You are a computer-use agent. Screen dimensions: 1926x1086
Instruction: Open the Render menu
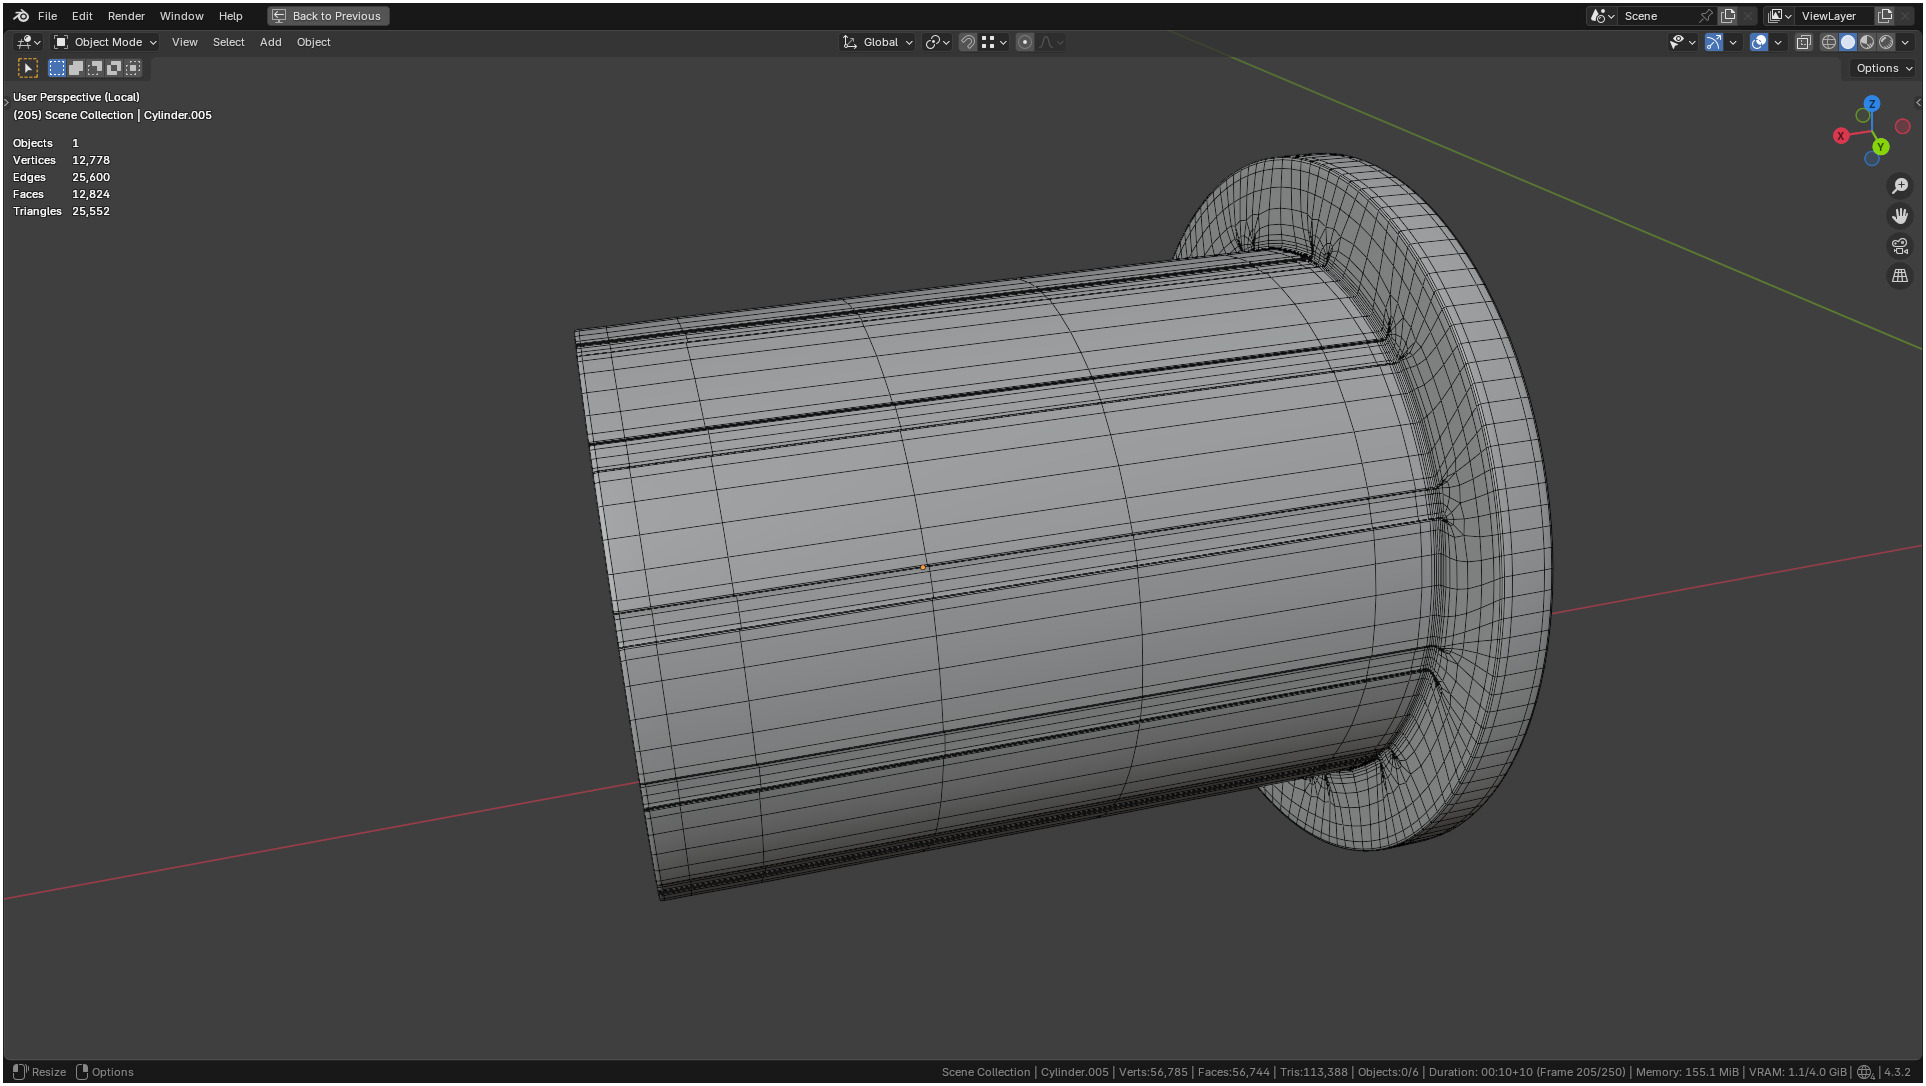126,16
